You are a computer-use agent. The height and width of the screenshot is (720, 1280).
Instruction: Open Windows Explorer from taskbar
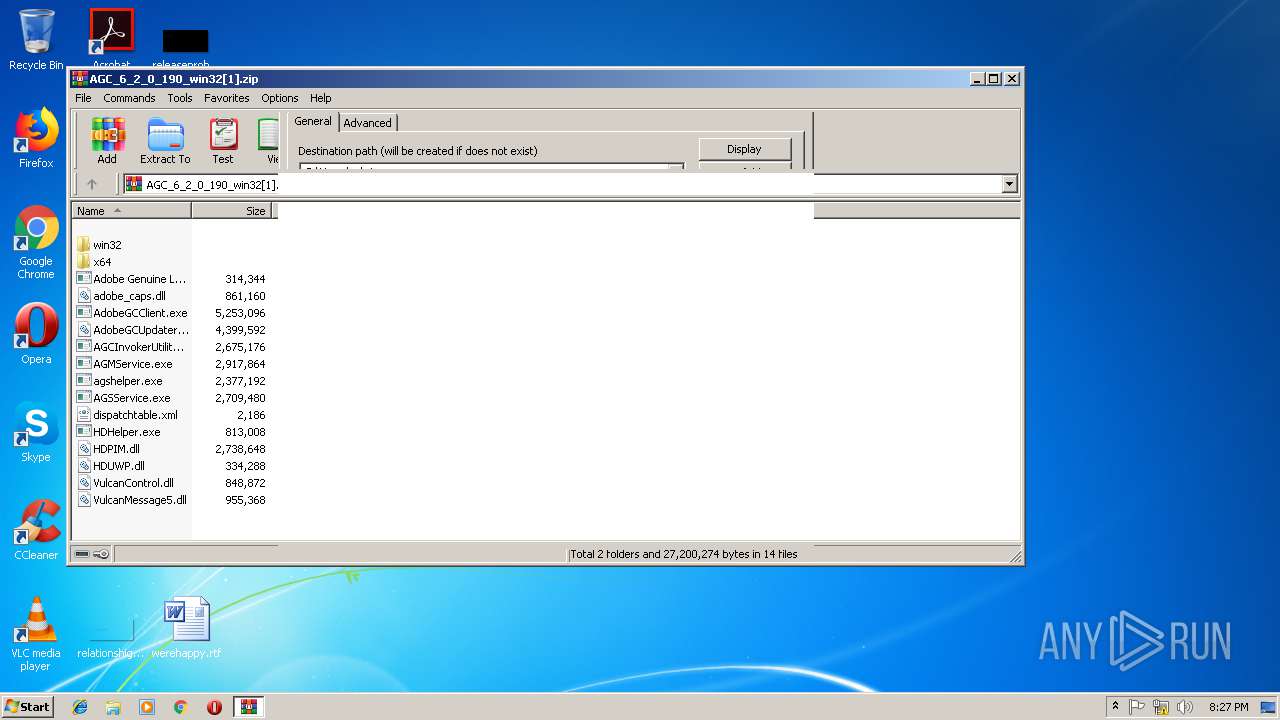[113, 707]
